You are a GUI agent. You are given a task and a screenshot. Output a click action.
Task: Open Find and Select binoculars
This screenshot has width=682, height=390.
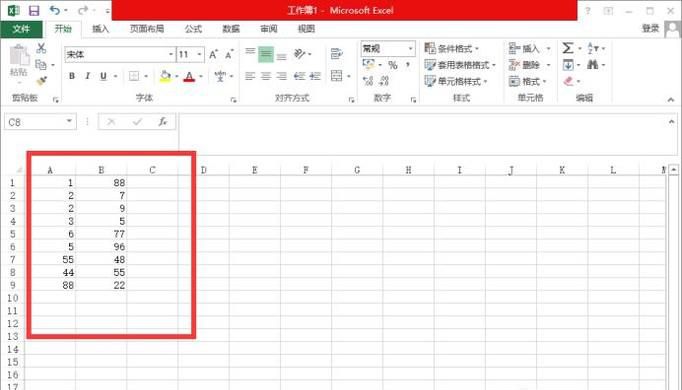click(592, 65)
